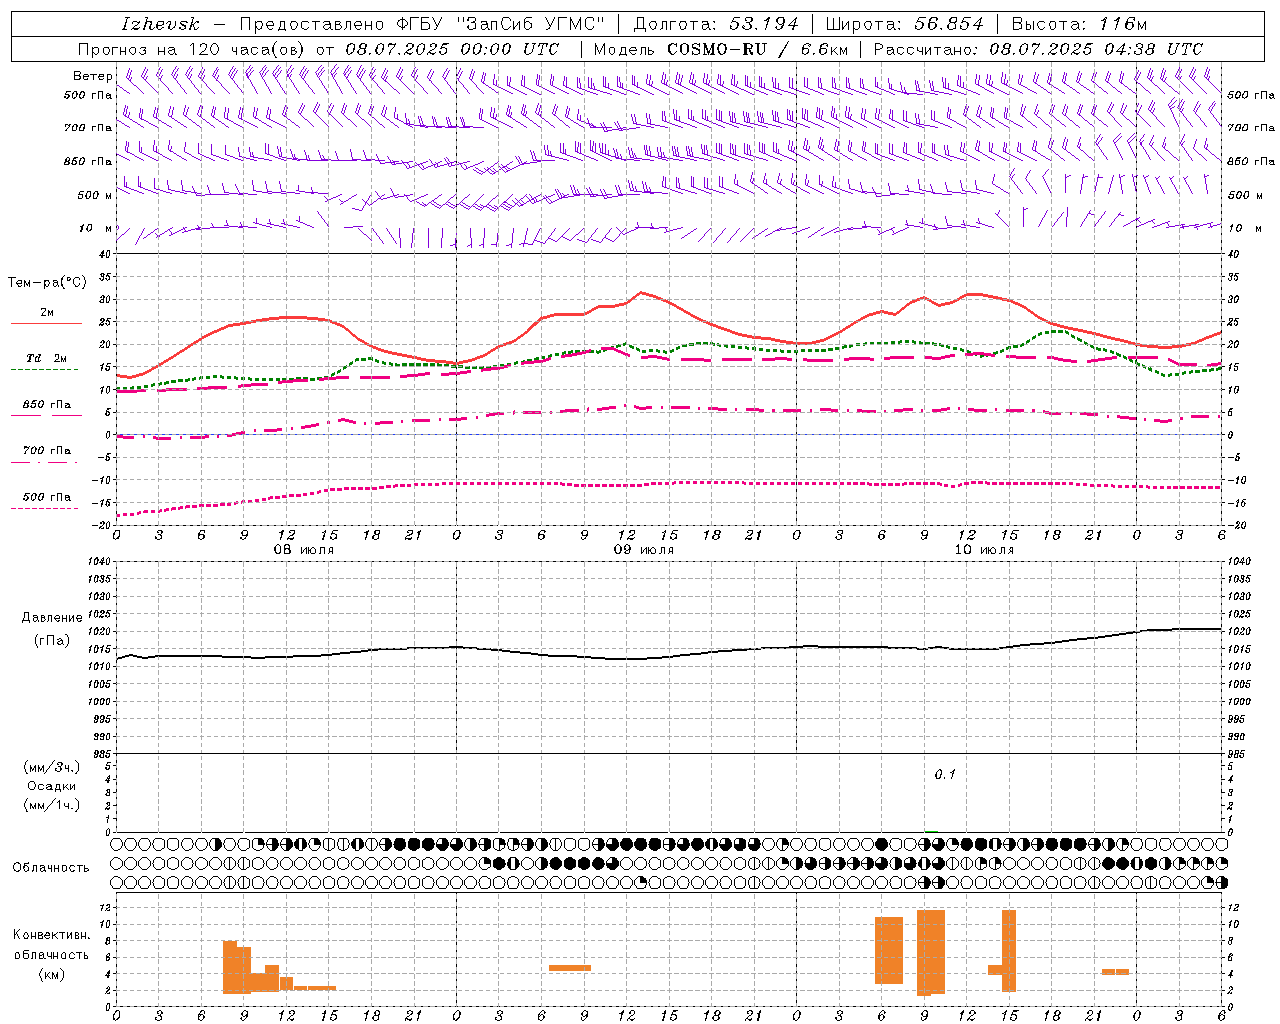Click the thin orange convective bar on 09 июля
This screenshot has height=1024, width=1280.
coord(570,968)
